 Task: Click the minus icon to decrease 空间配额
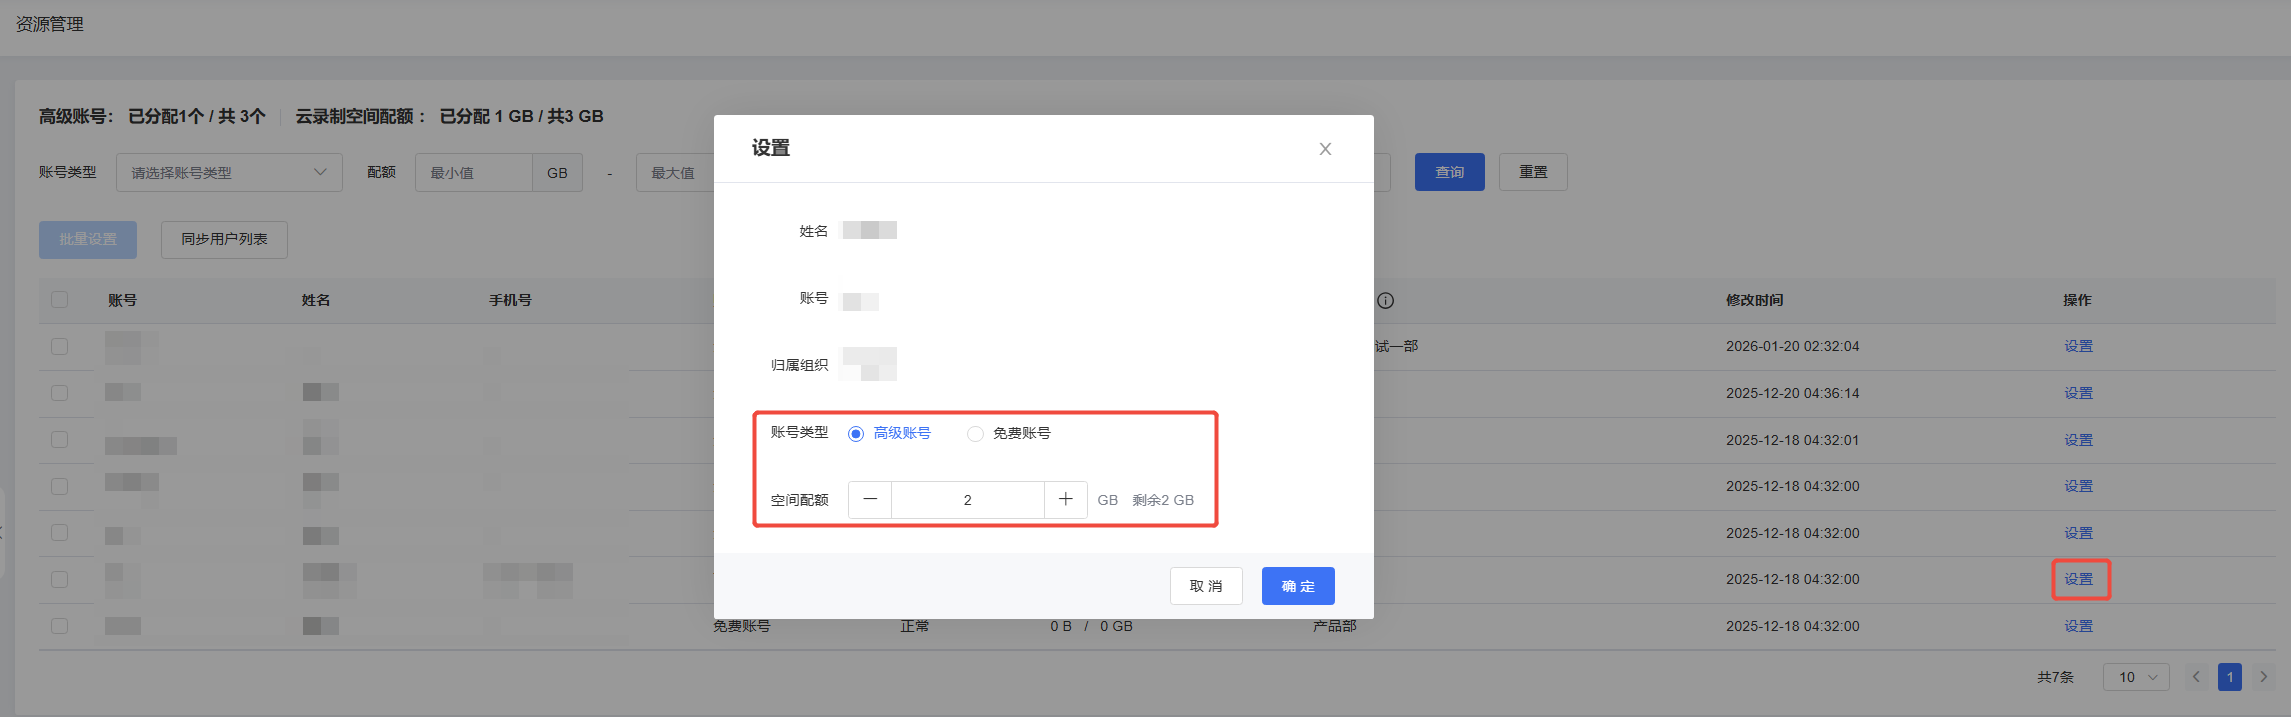(870, 499)
